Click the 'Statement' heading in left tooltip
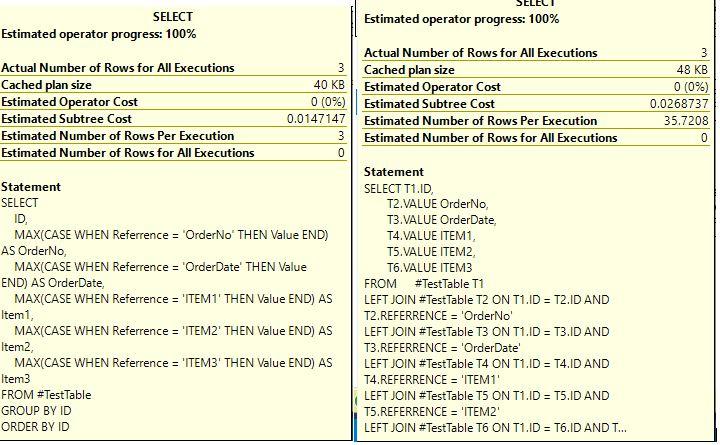This screenshot has height=445, width=720. point(31,187)
